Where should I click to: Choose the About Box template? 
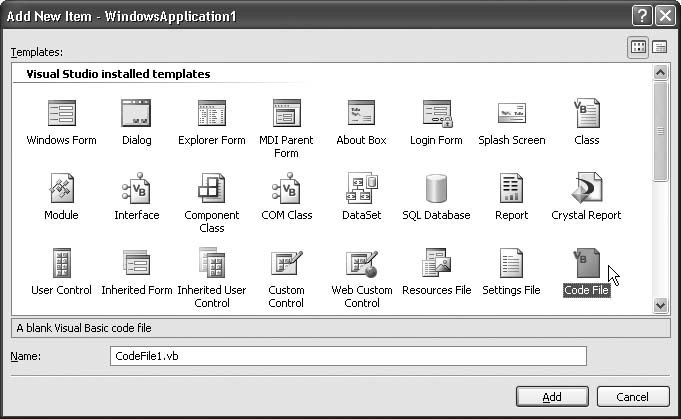361,113
